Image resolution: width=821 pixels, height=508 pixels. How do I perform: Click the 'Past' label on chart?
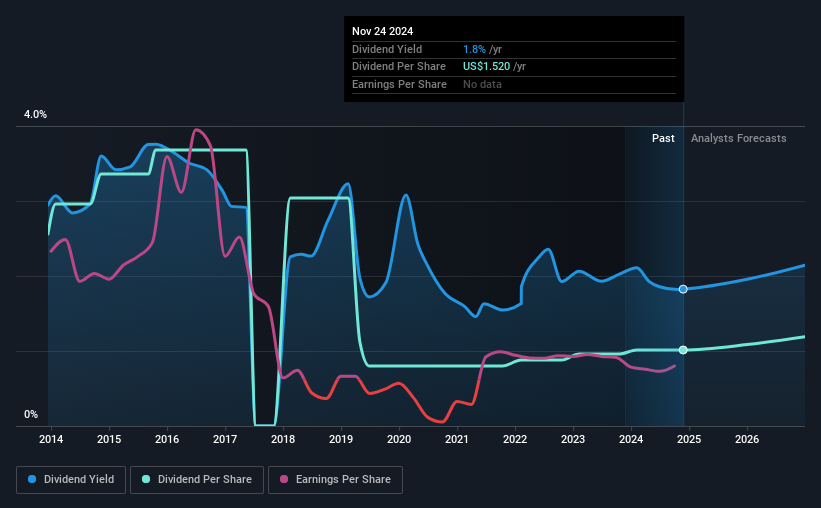pos(663,138)
